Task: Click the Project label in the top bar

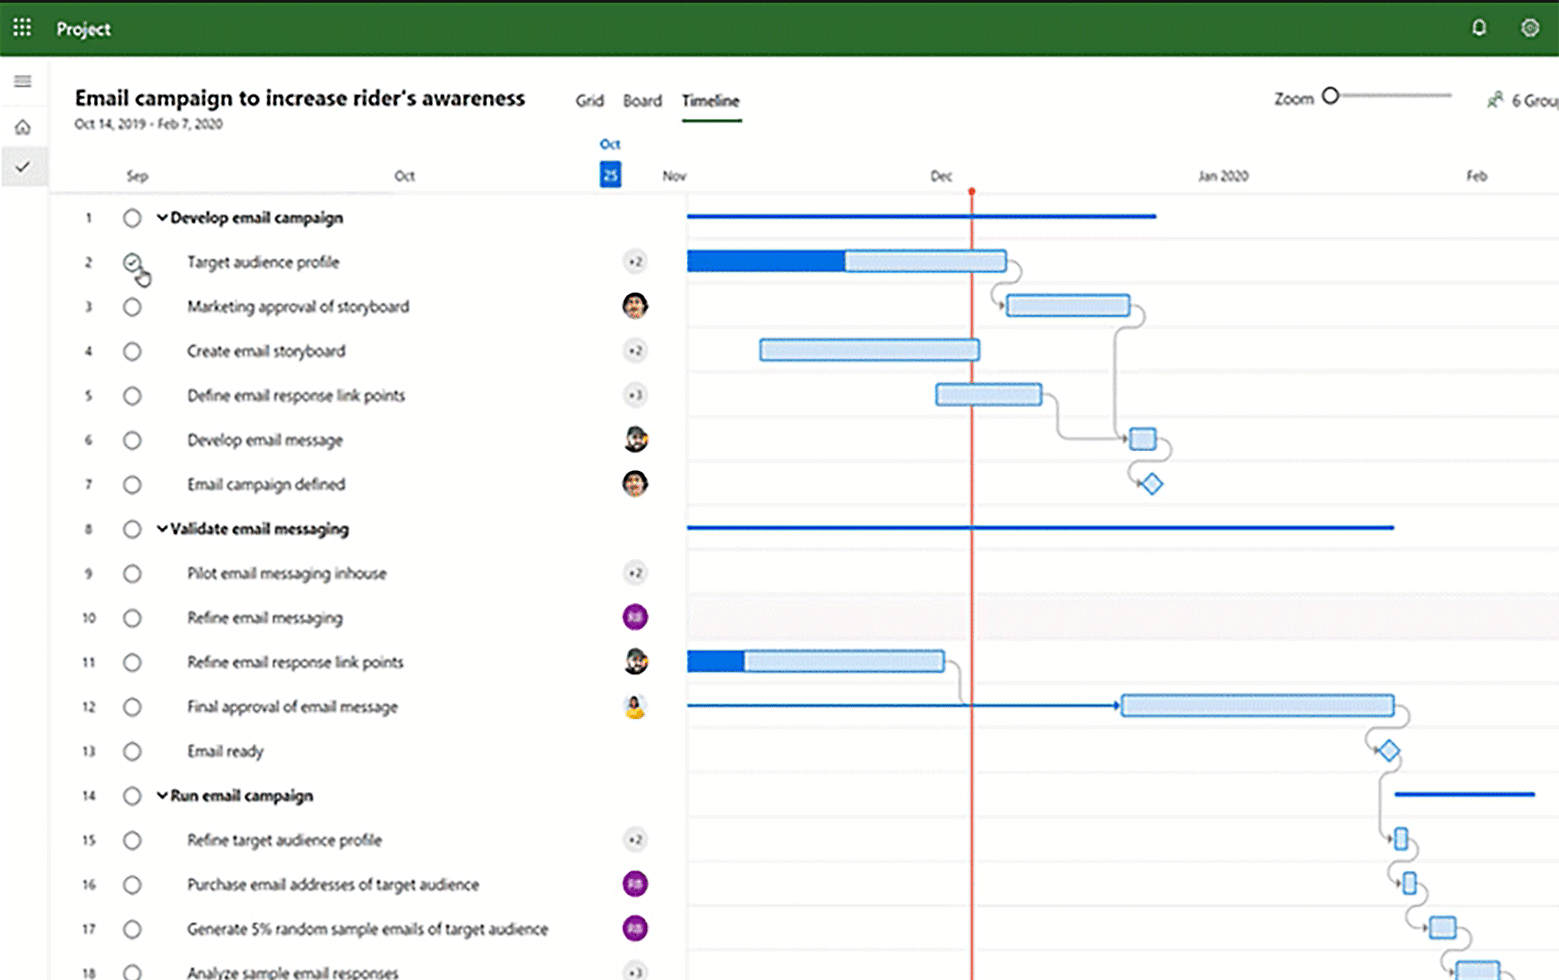Action: pos(83,29)
